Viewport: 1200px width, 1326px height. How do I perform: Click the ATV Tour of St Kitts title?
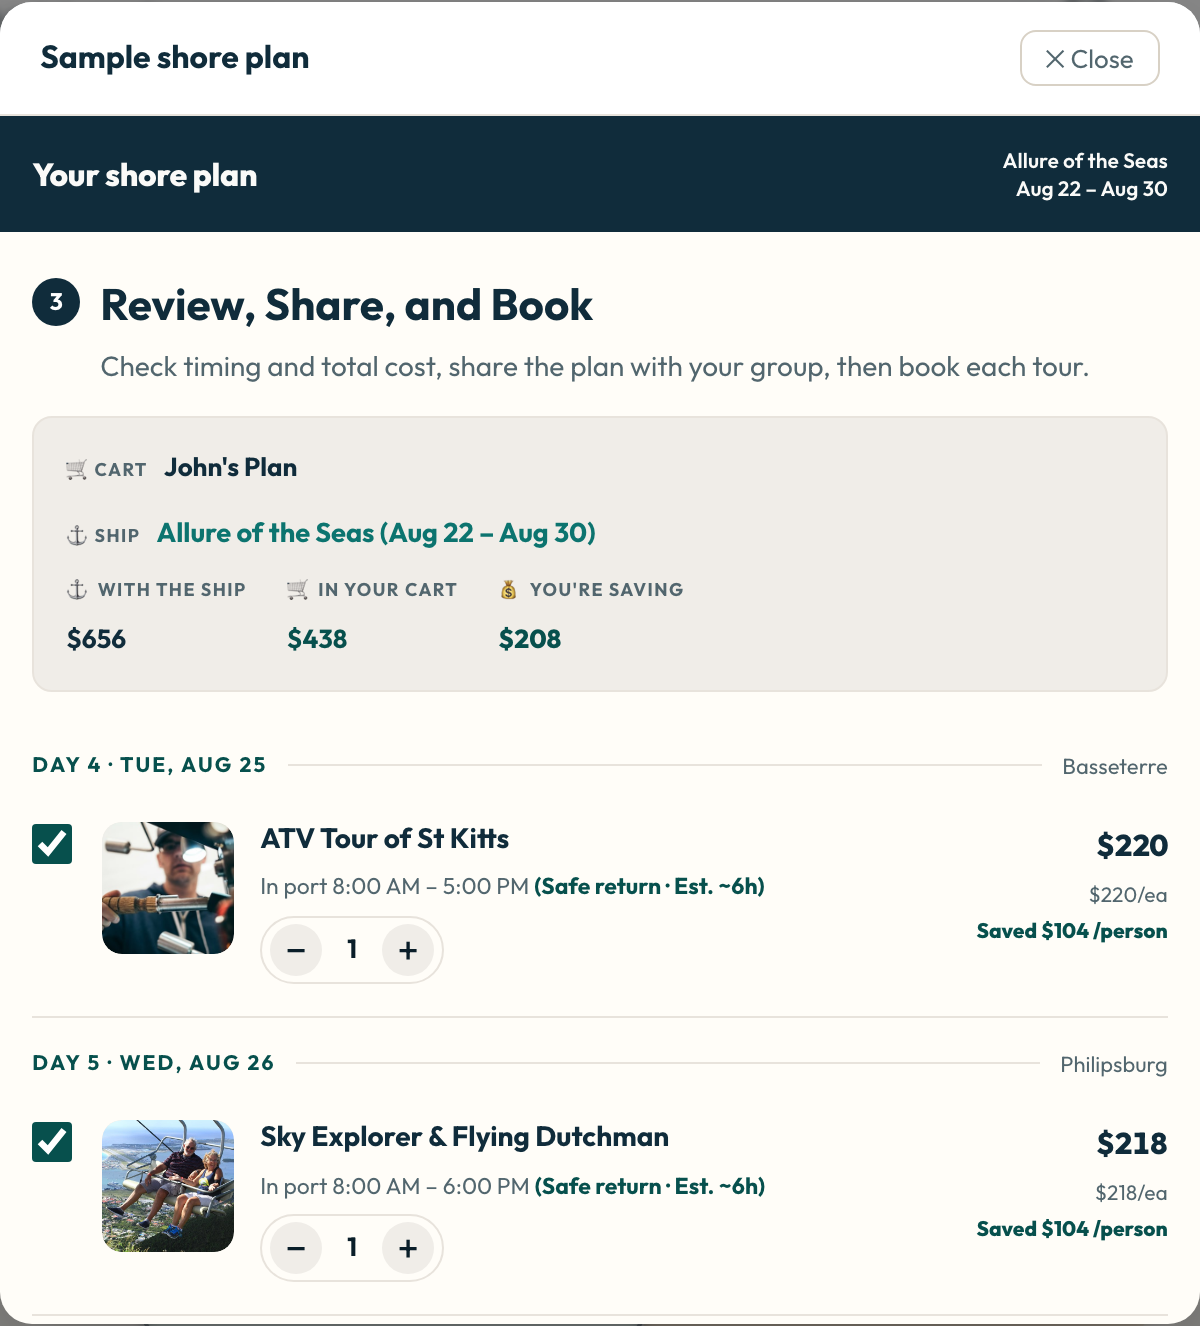(x=385, y=839)
